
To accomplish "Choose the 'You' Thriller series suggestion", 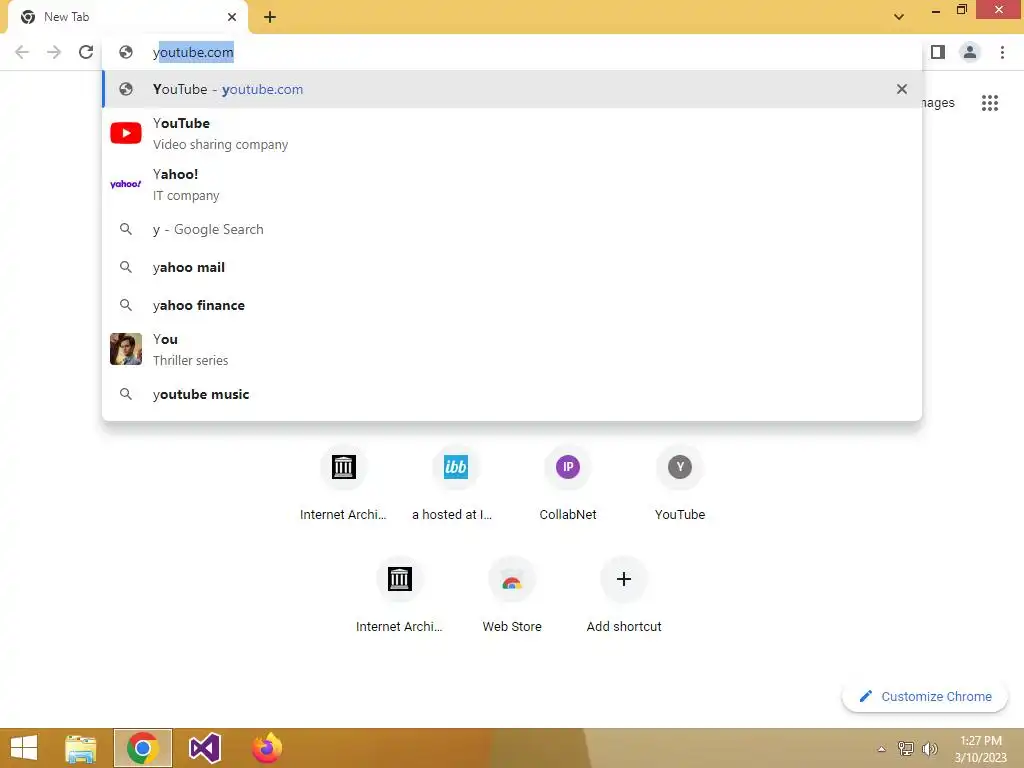I will (512, 349).
